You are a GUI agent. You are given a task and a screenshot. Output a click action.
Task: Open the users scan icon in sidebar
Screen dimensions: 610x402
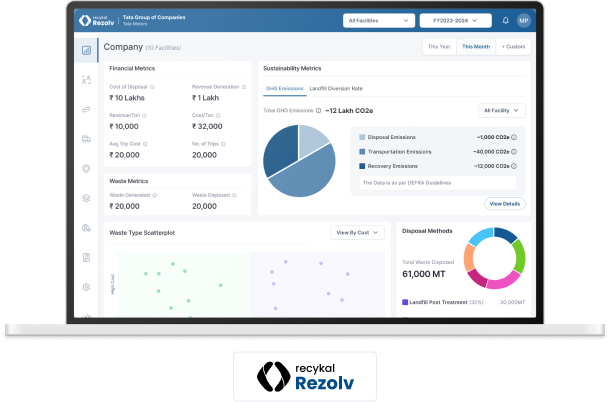point(86,80)
